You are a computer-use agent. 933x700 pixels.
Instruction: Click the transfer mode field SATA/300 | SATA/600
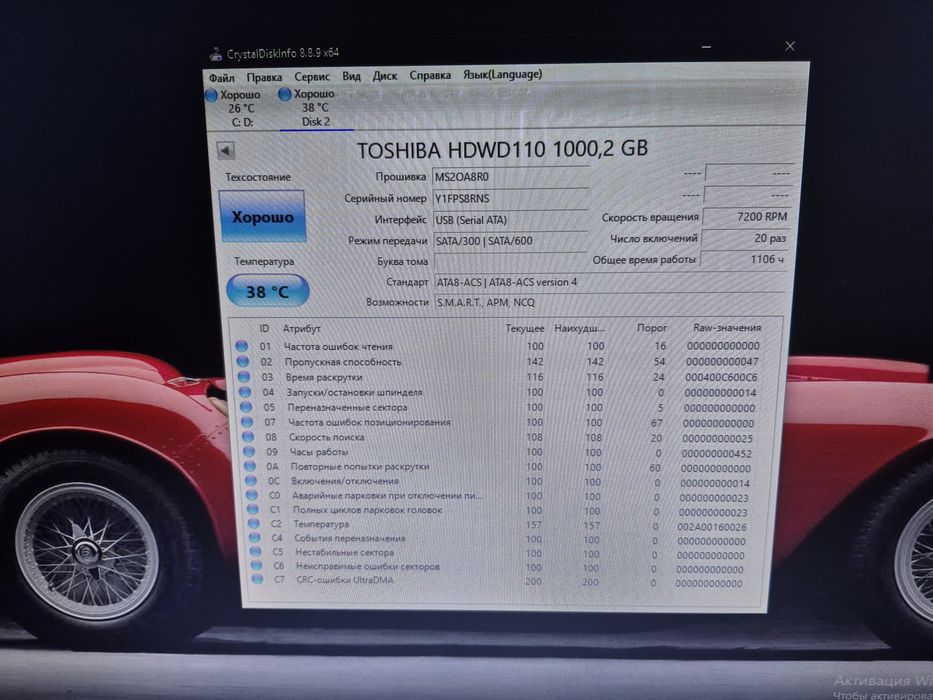(x=511, y=240)
